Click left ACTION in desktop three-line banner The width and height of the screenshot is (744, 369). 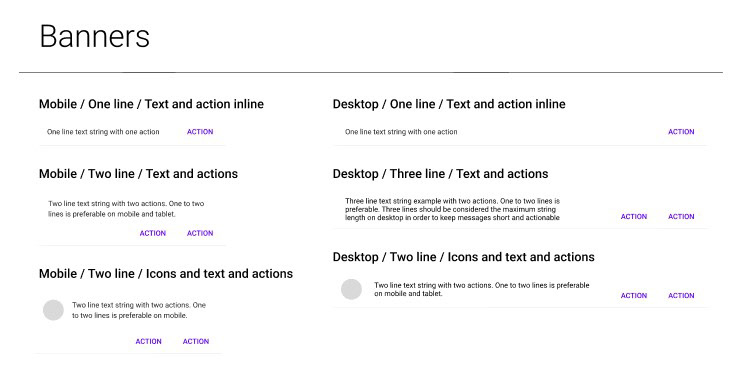634,217
